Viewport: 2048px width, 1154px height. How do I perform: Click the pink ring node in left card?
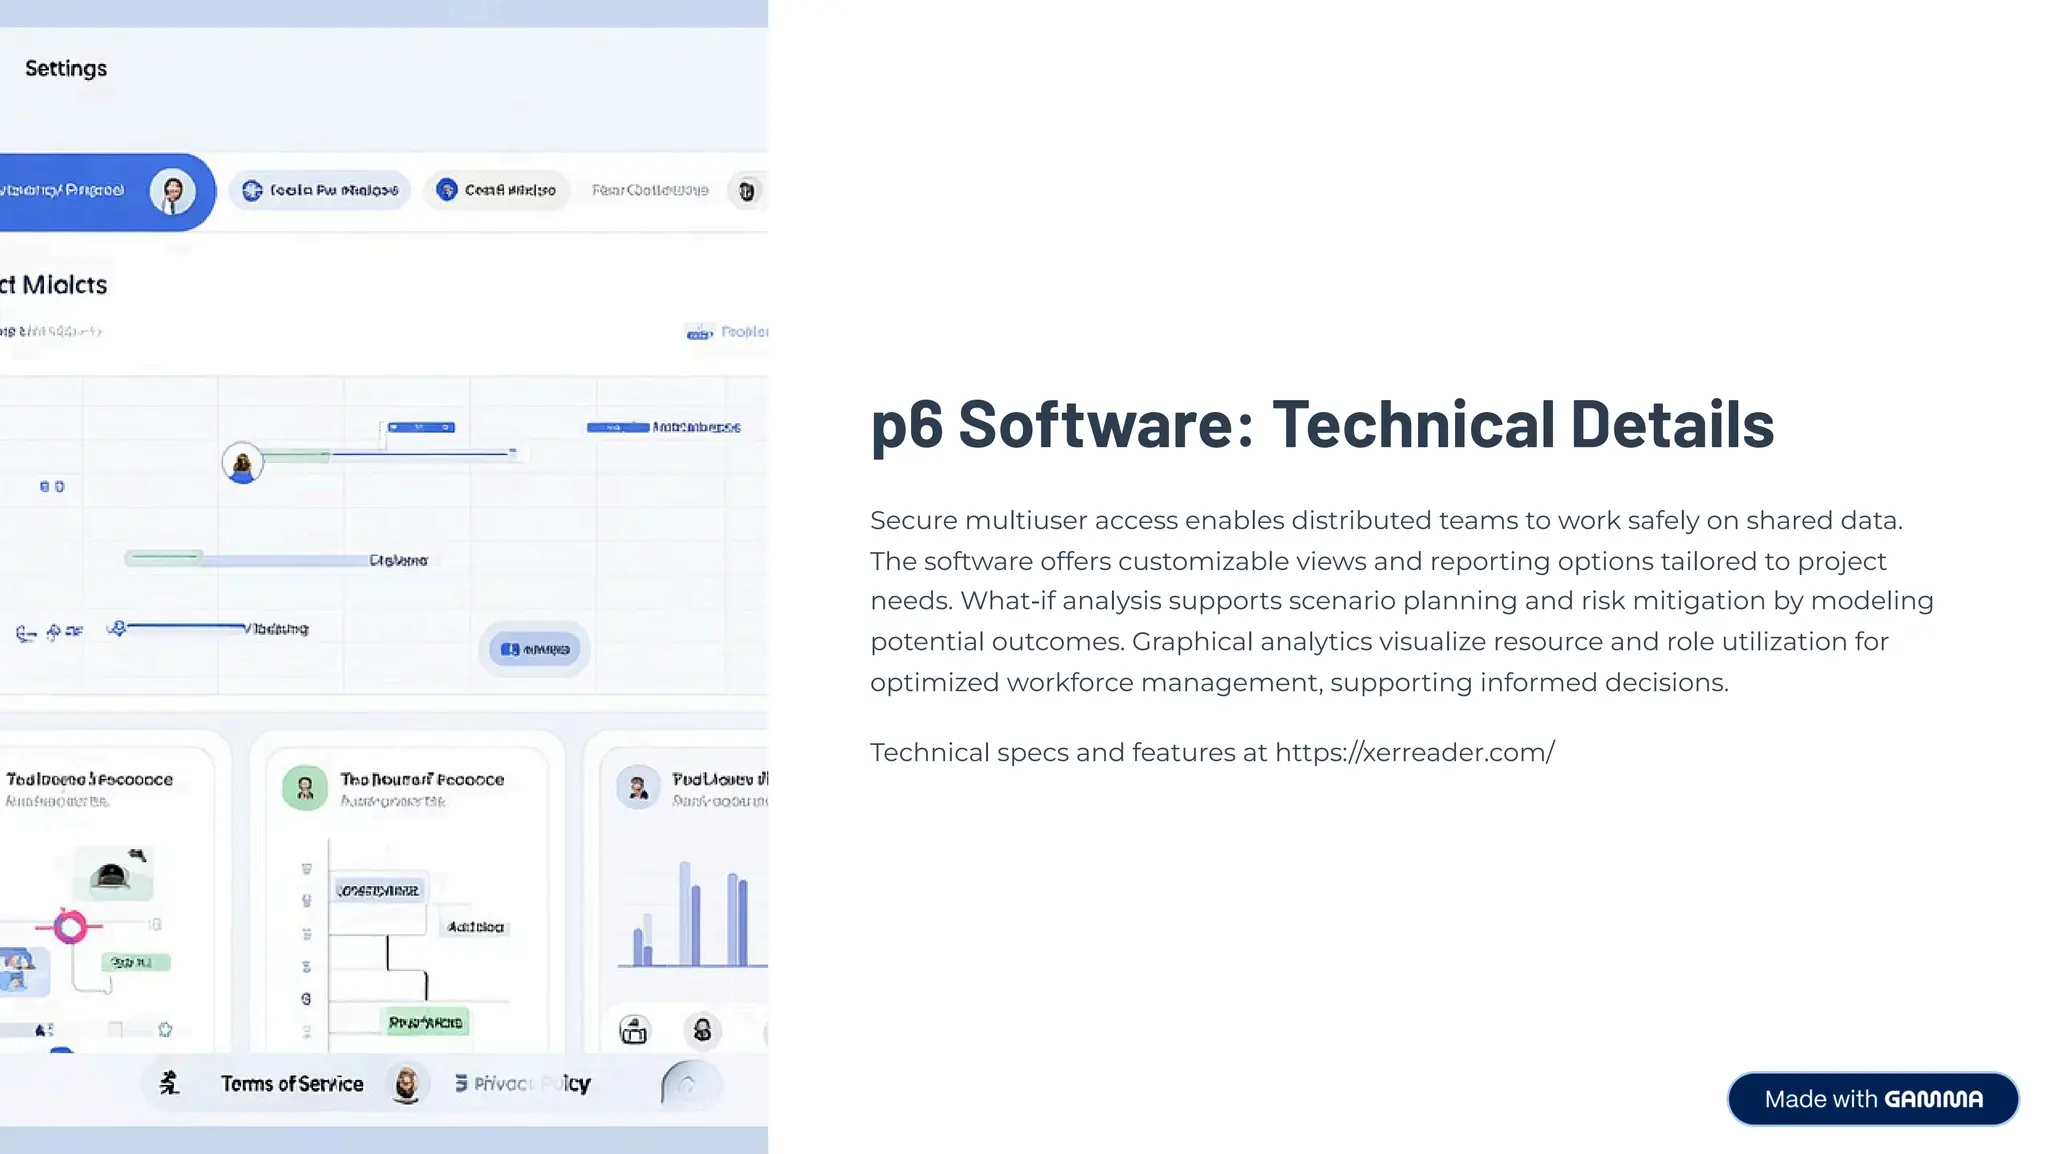70,927
